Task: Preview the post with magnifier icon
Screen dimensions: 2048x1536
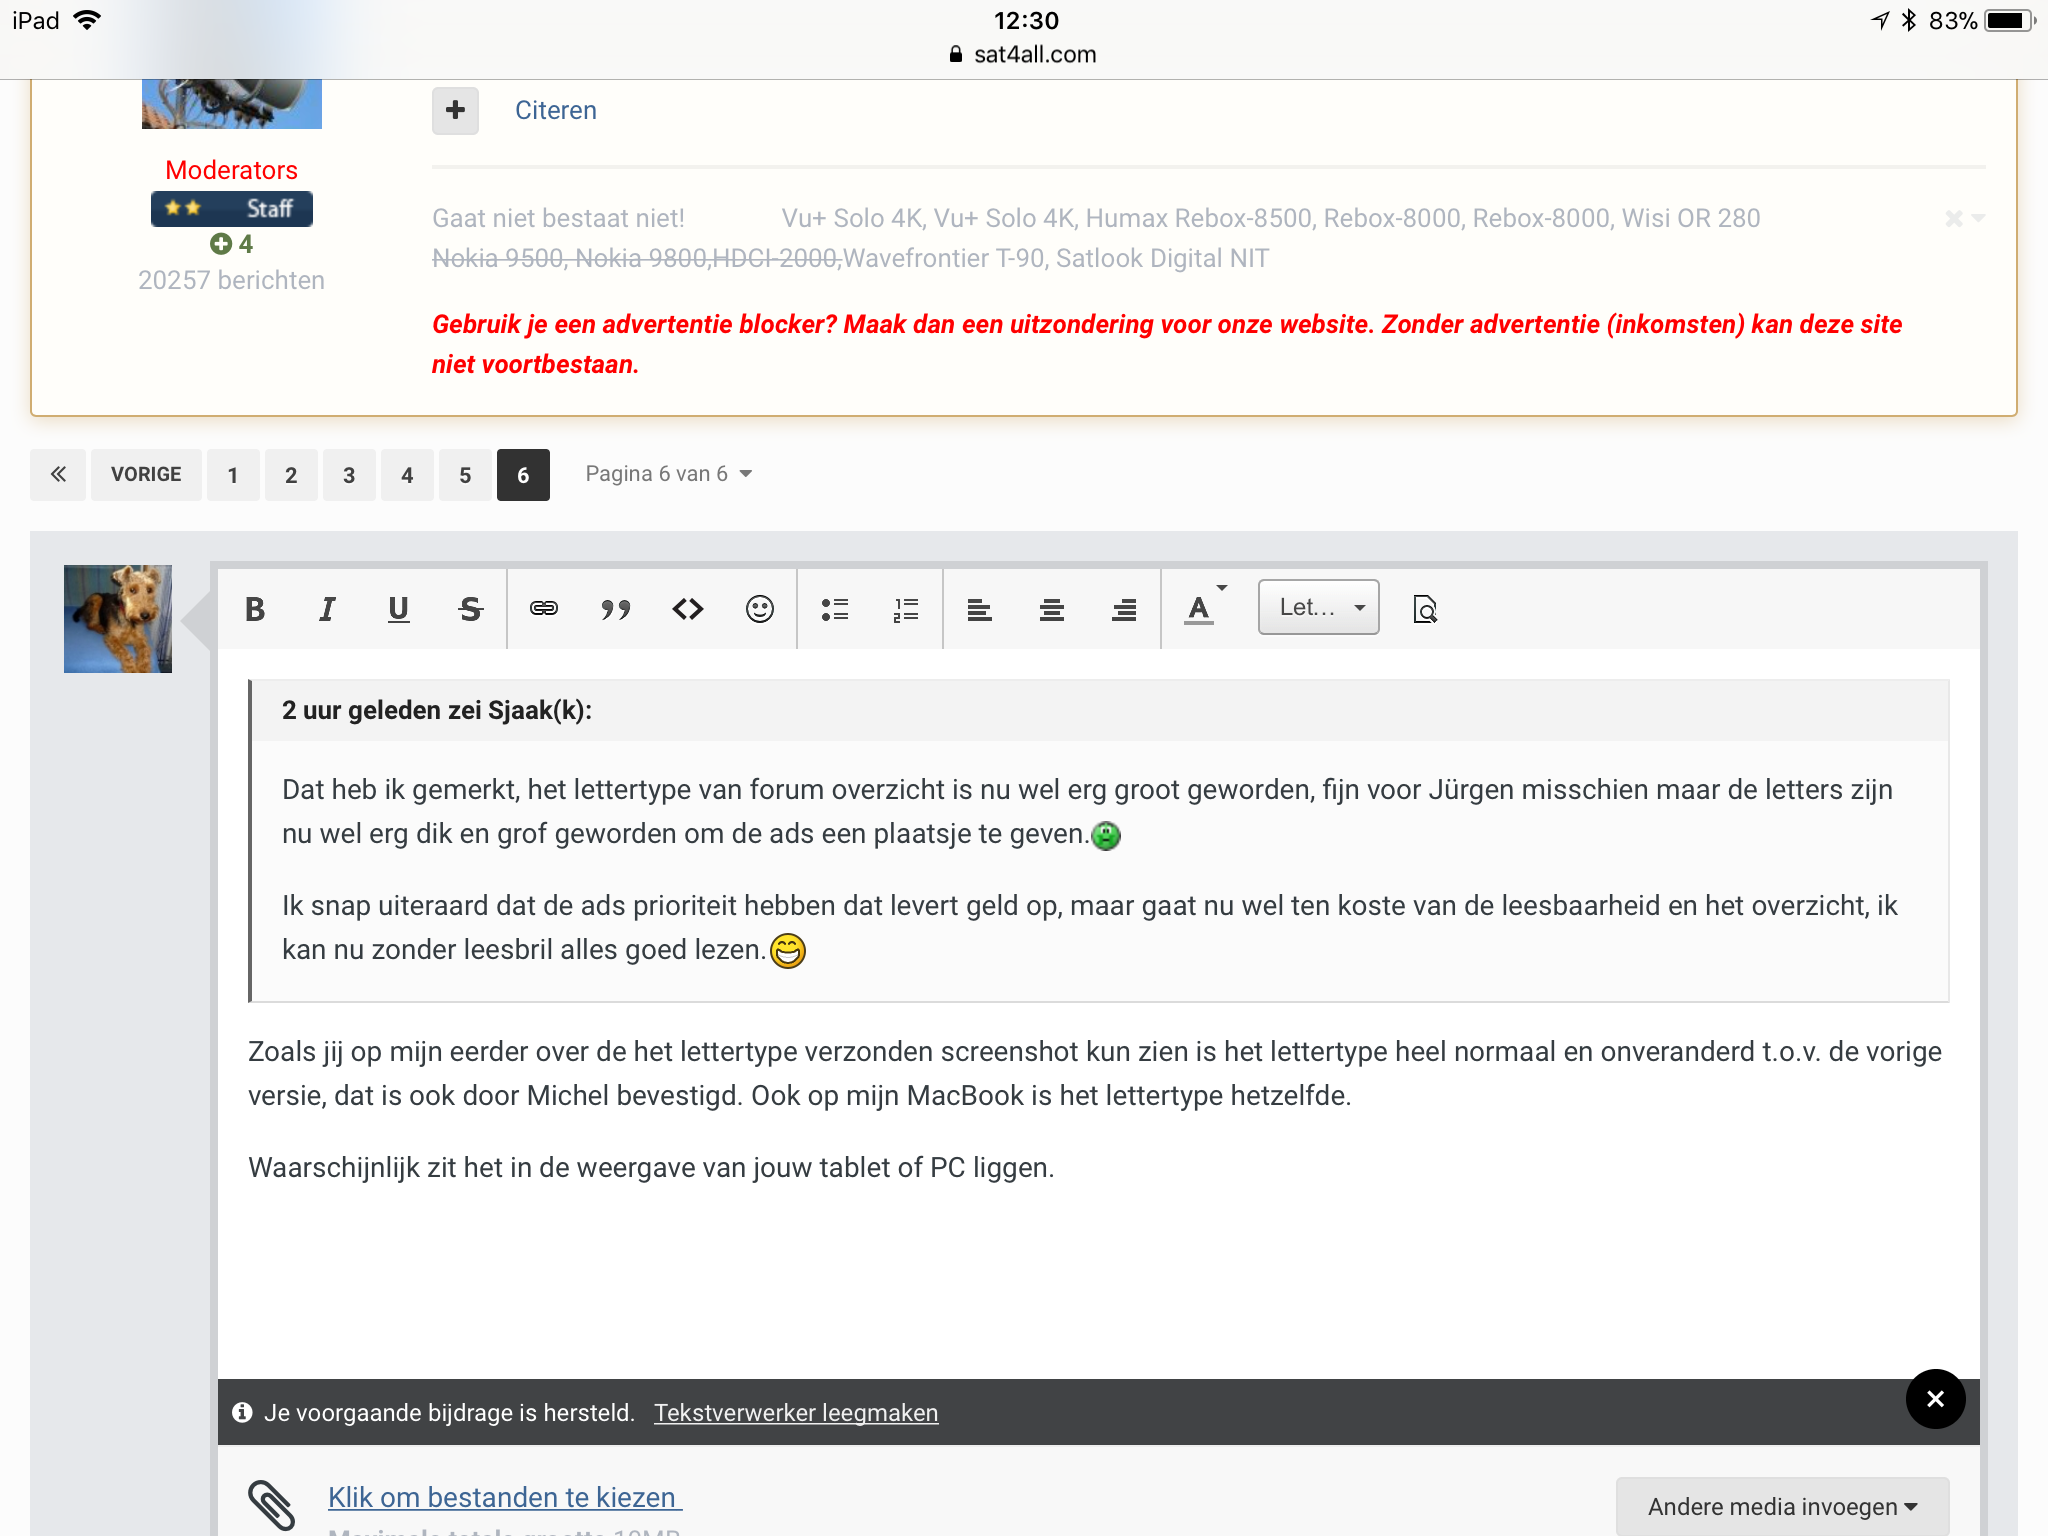Action: [1425, 609]
